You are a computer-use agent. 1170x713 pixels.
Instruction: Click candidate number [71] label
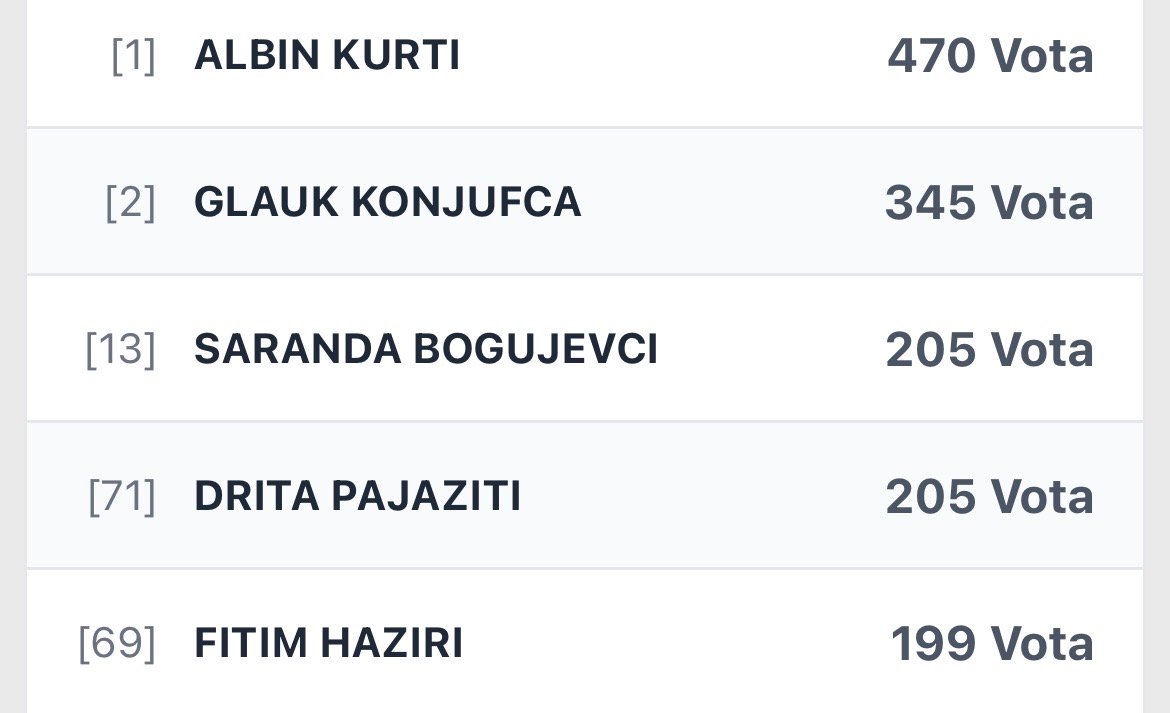point(122,497)
